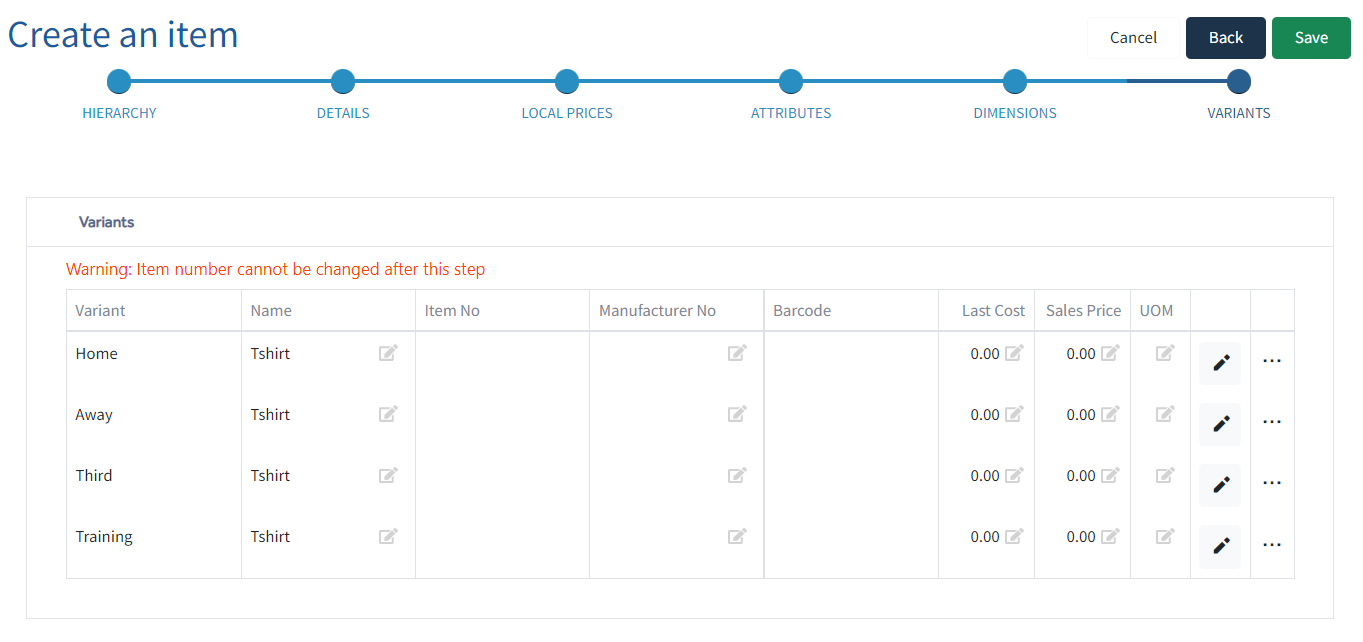Click pencil button in Third row
Viewport: 1363px width, 642px height.
(x=1220, y=485)
